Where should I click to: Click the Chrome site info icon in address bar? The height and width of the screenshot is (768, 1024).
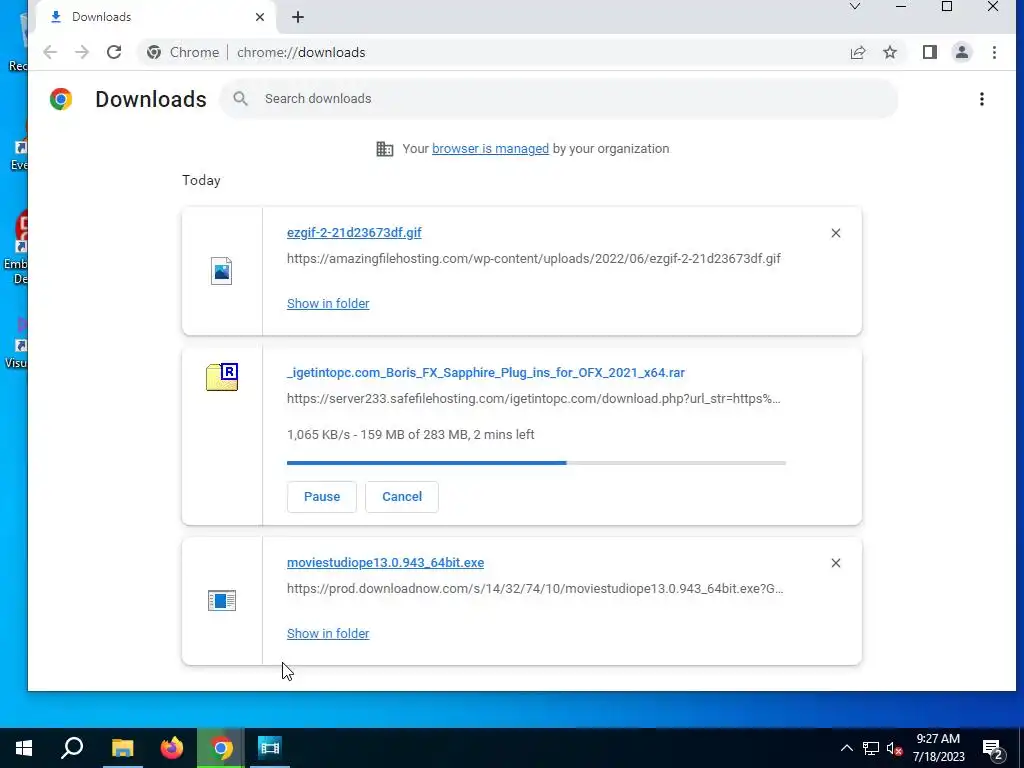tap(154, 52)
